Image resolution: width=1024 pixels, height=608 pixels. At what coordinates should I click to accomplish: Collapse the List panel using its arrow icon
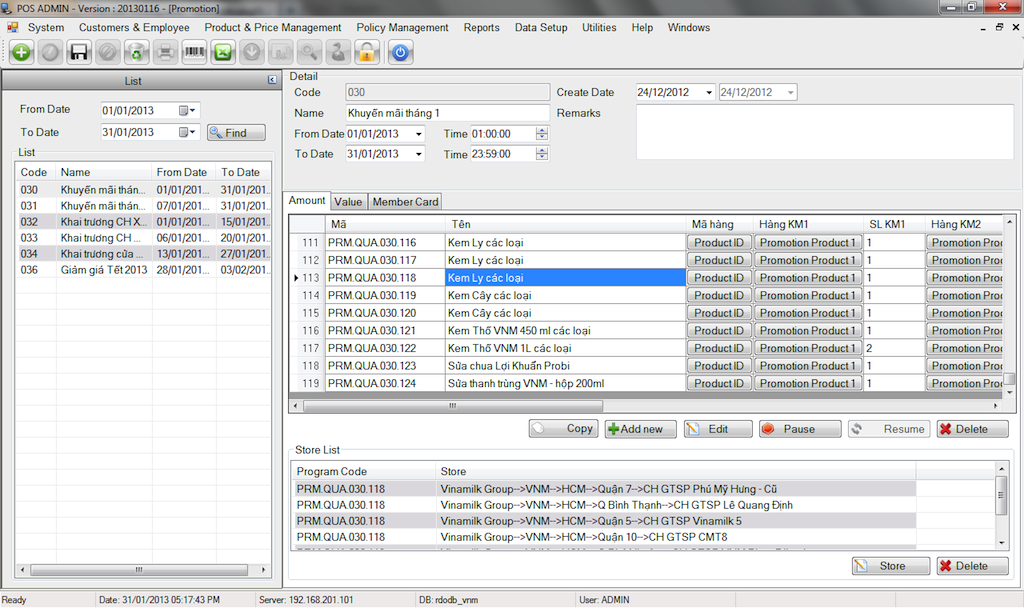coord(272,80)
